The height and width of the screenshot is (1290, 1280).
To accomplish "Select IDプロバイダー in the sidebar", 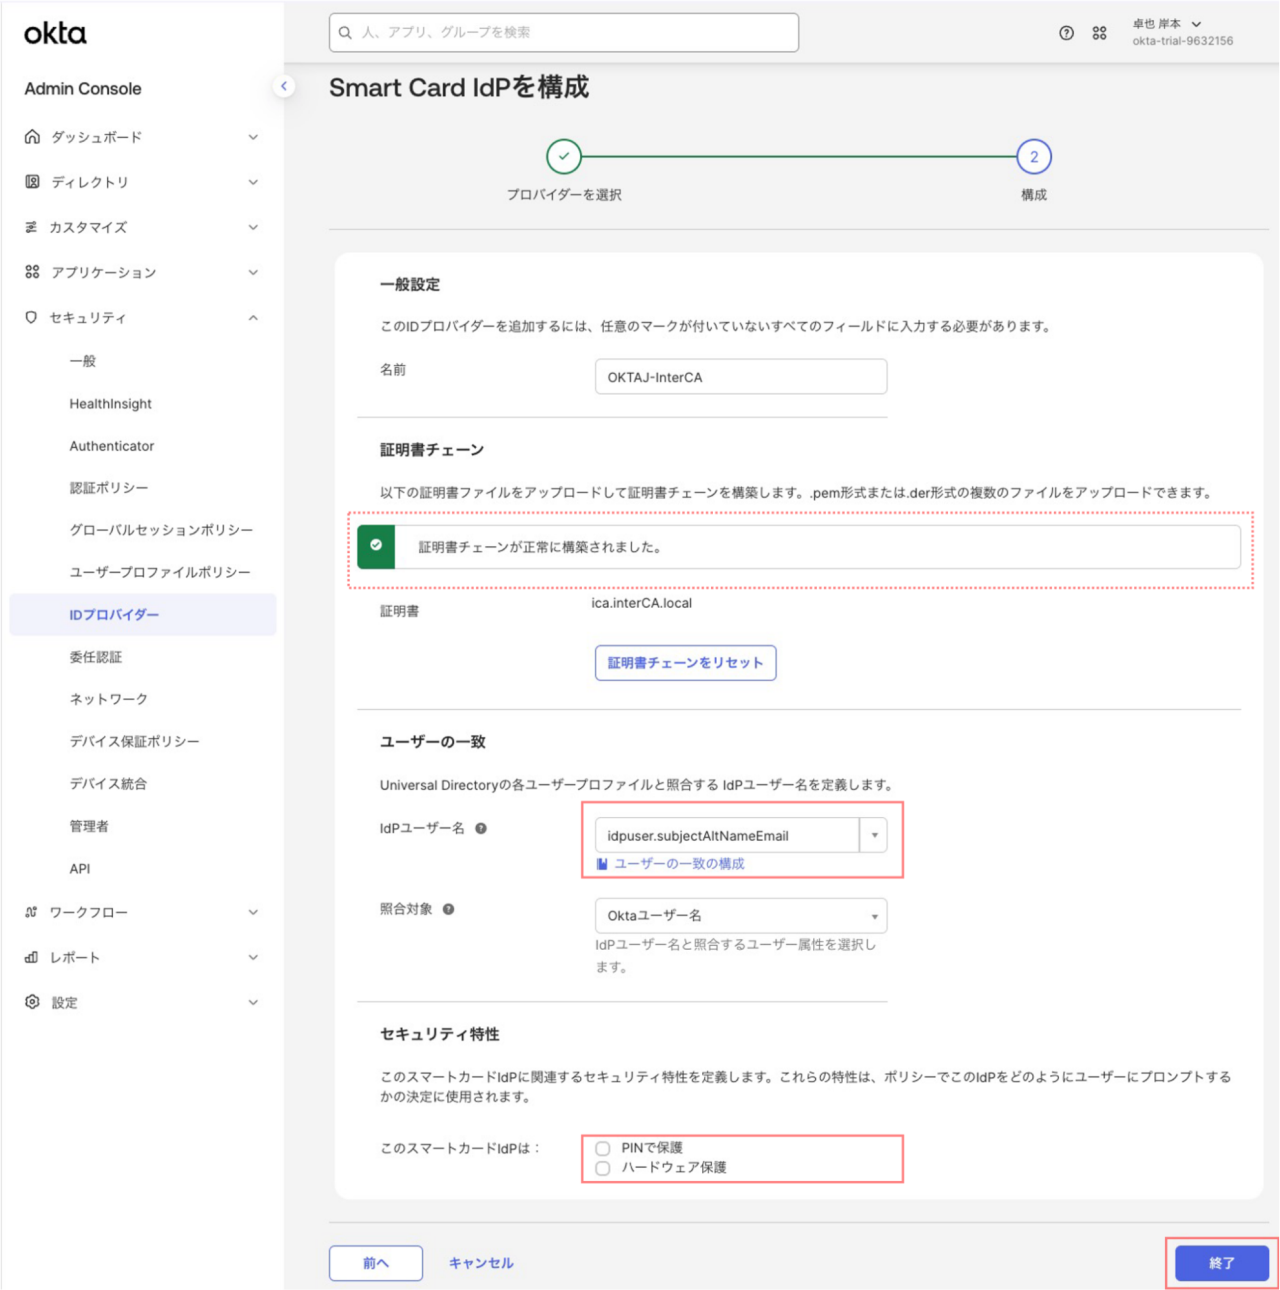I will 113,614.
